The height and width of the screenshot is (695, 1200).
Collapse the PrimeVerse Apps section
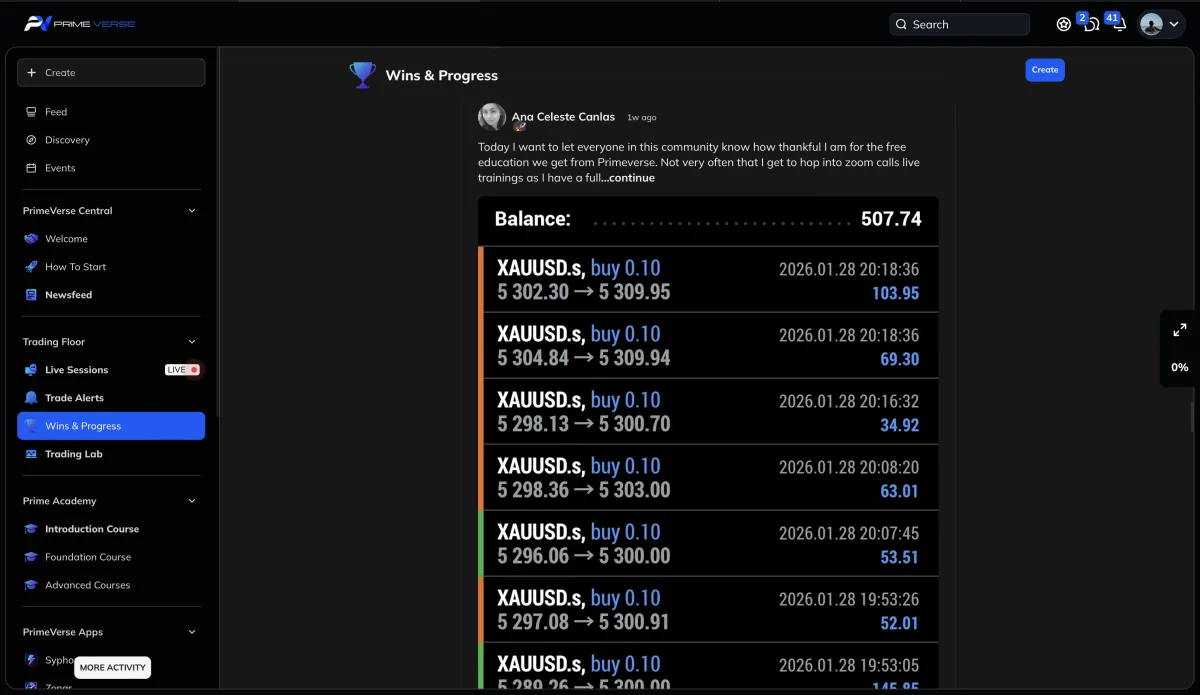(x=192, y=632)
